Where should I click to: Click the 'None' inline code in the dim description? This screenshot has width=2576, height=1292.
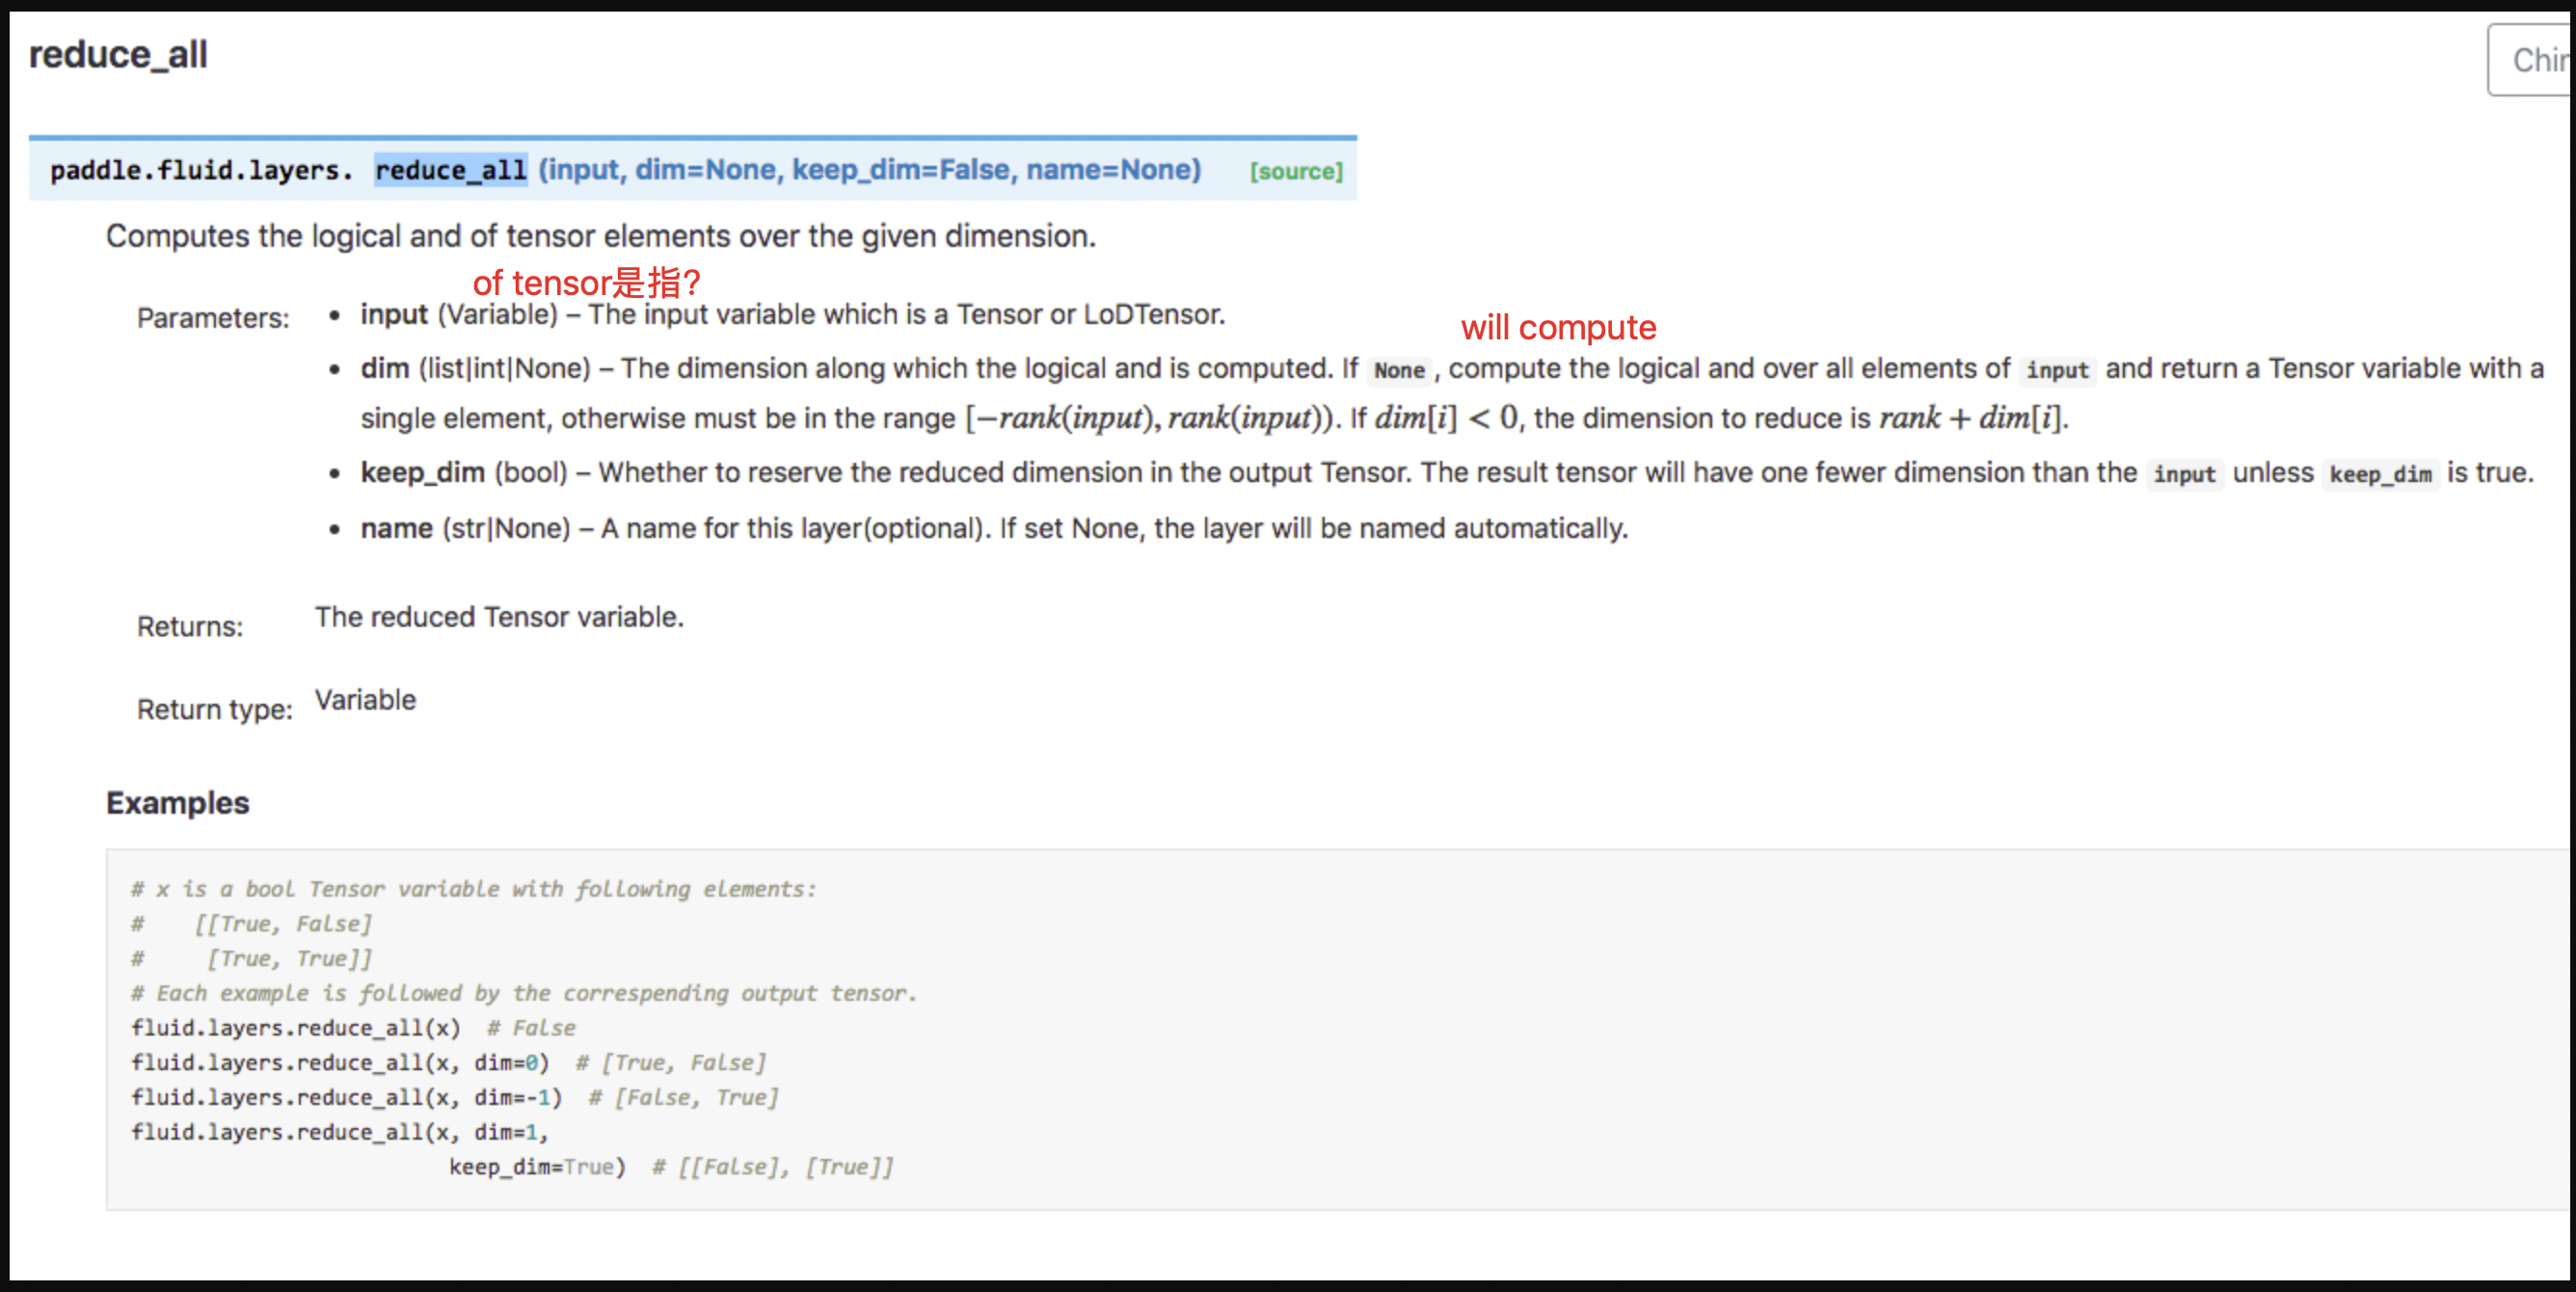[1398, 370]
